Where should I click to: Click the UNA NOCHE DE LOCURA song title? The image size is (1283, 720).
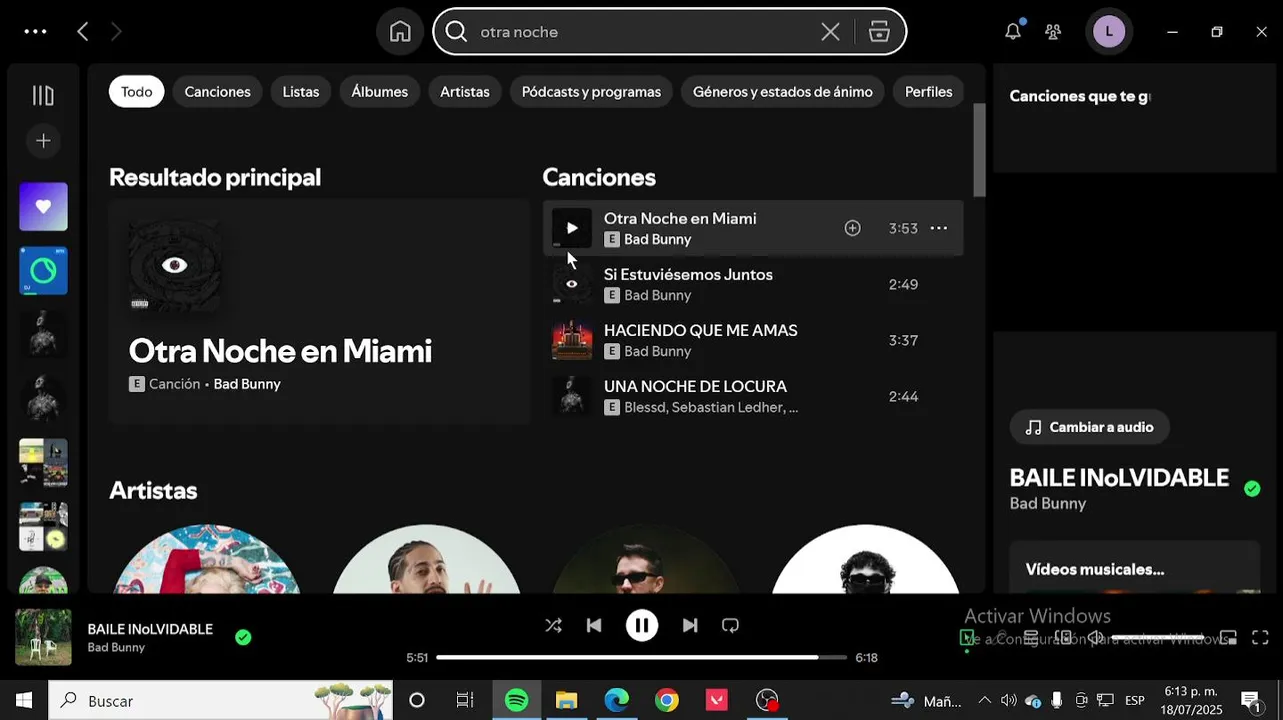pos(695,387)
